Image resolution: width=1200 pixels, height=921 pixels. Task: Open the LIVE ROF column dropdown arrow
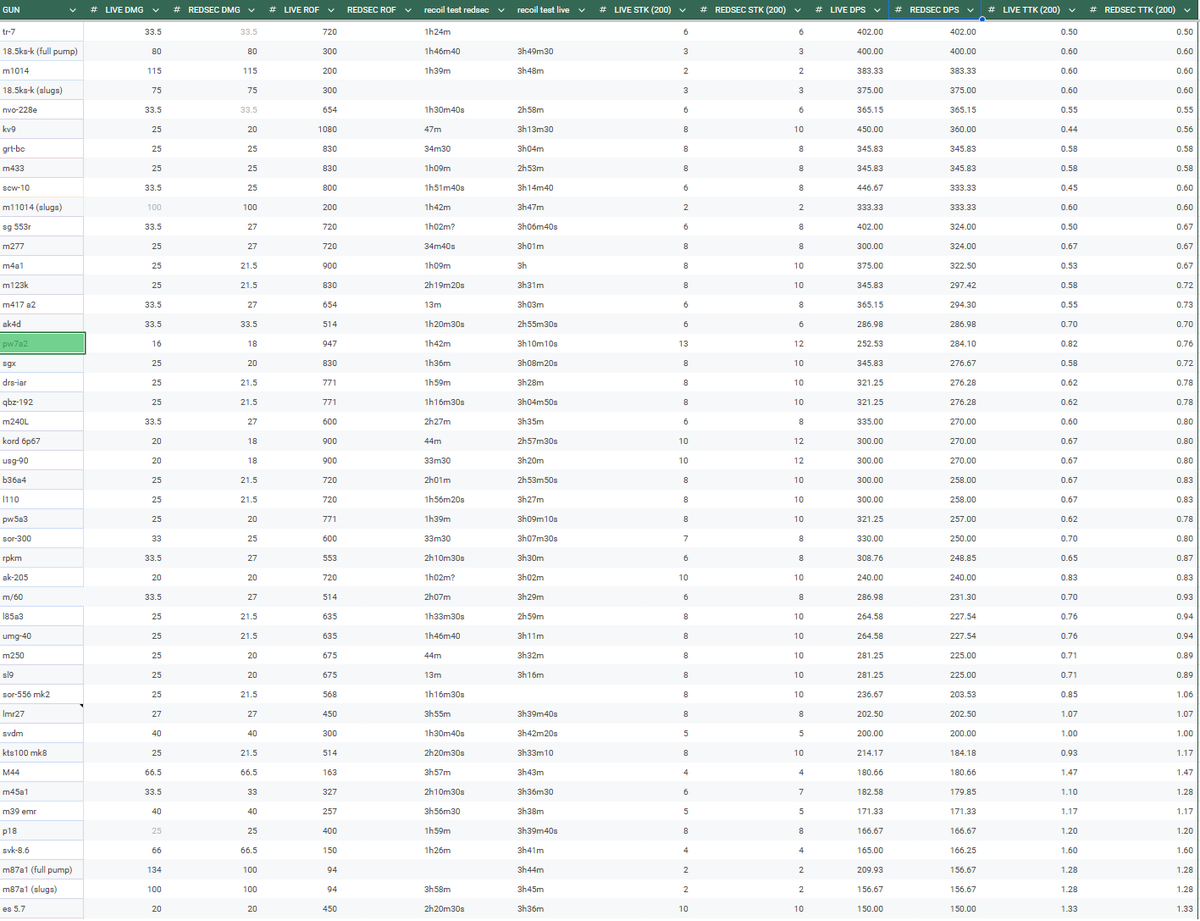[x=329, y=11]
